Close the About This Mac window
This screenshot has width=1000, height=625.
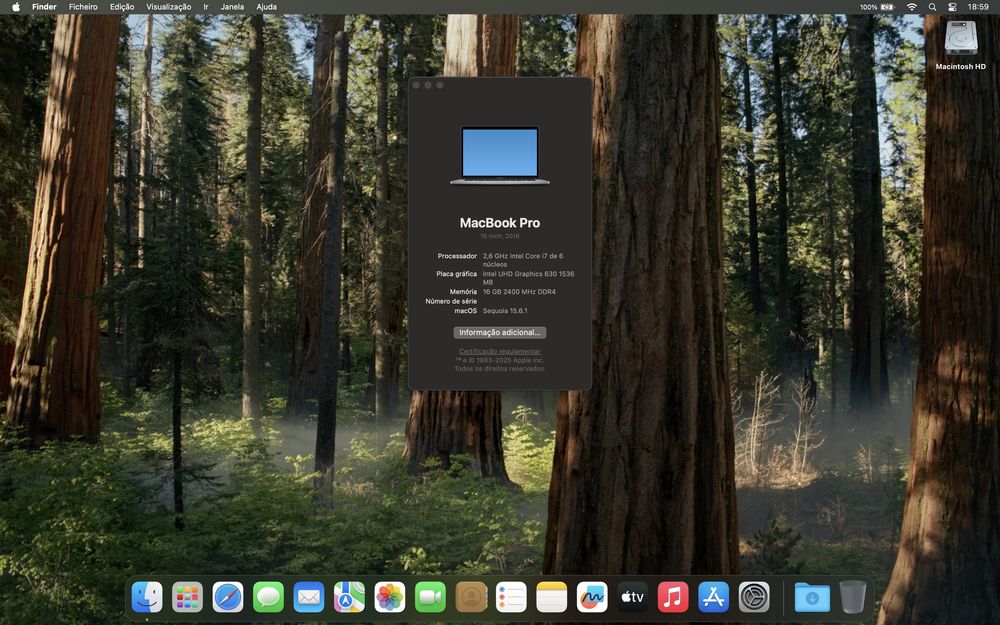(416, 85)
